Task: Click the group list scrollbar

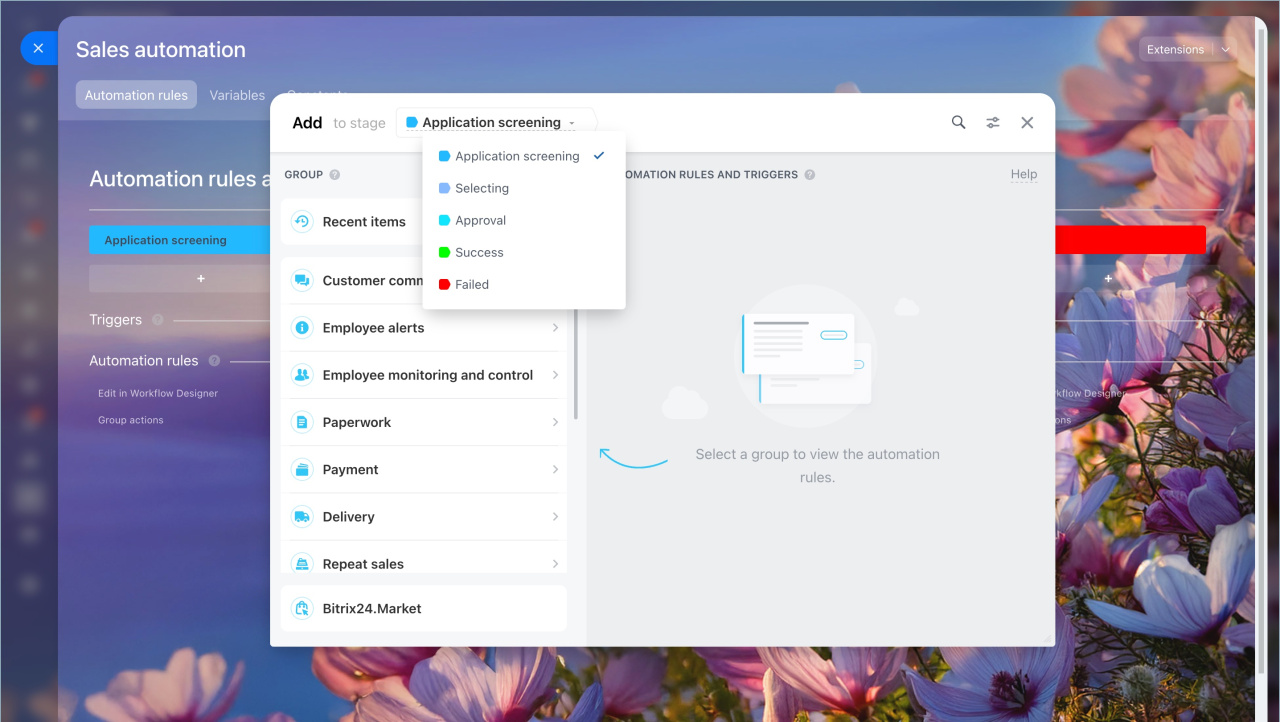Action: [575, 365]
